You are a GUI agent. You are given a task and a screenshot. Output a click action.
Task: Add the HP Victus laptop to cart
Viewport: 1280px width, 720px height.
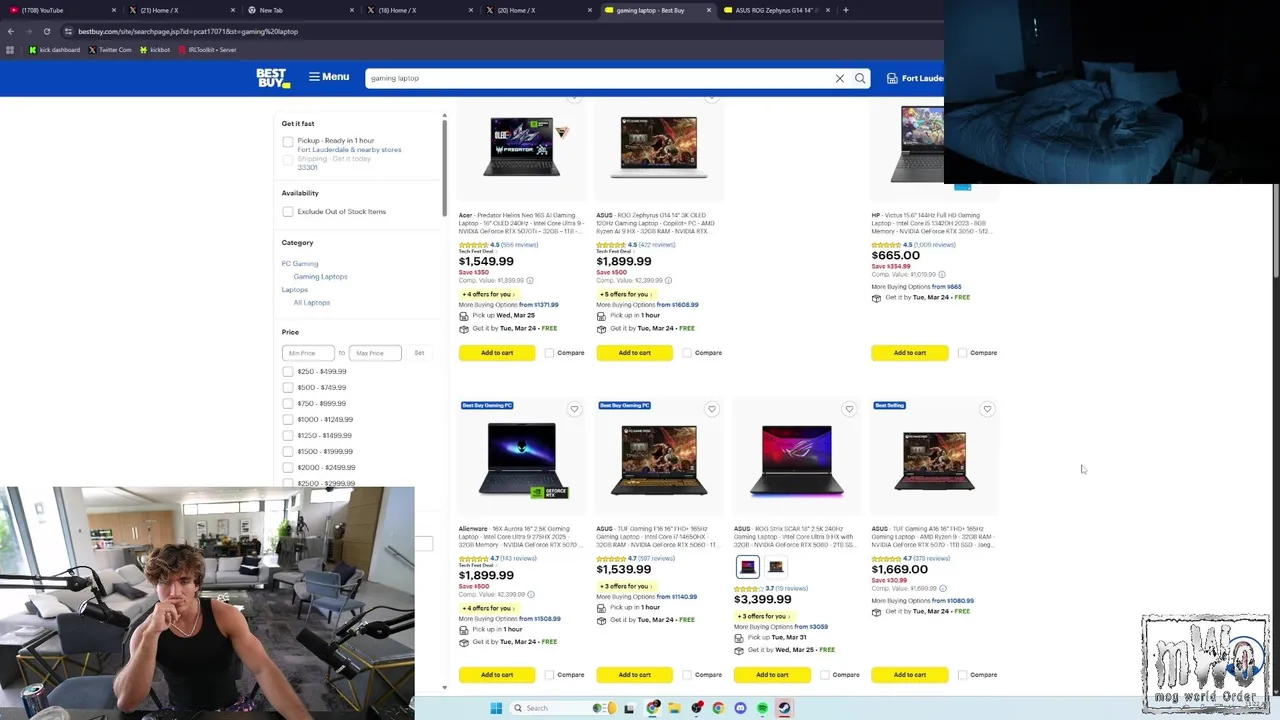tap(910, 353)
